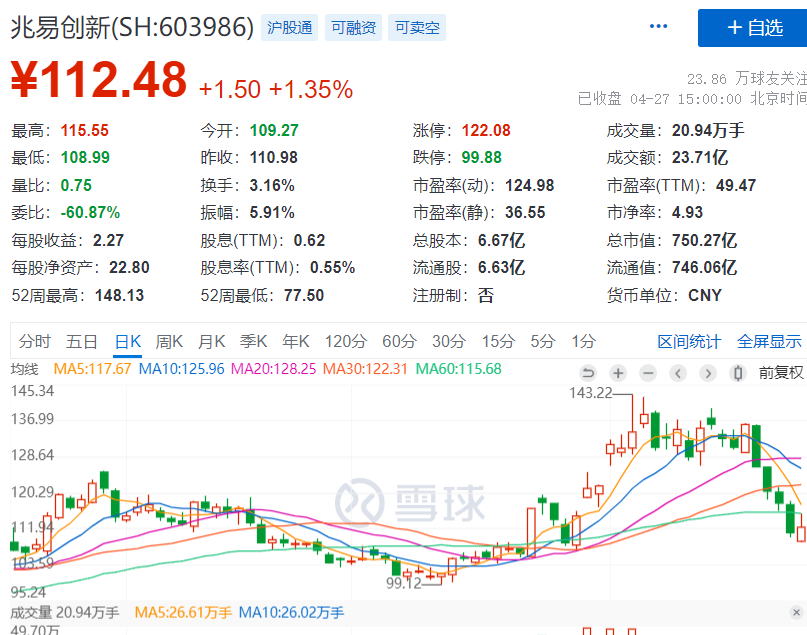Select the 周K weekly chart tab
807x635 pixels.
(x=169, y=341)
